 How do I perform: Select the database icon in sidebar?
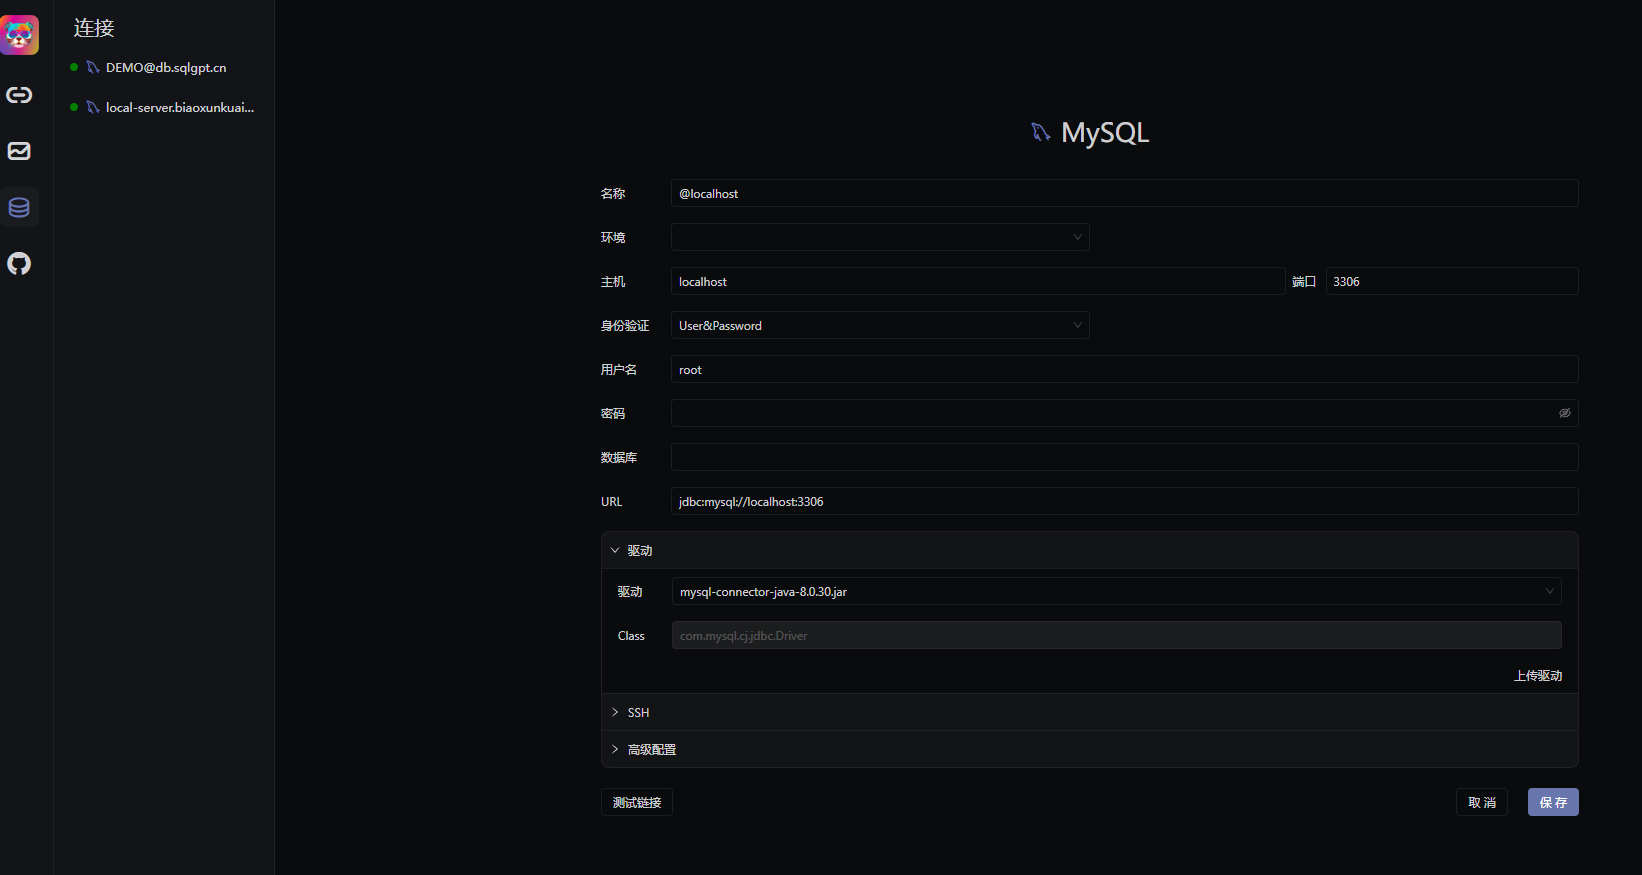19,207
